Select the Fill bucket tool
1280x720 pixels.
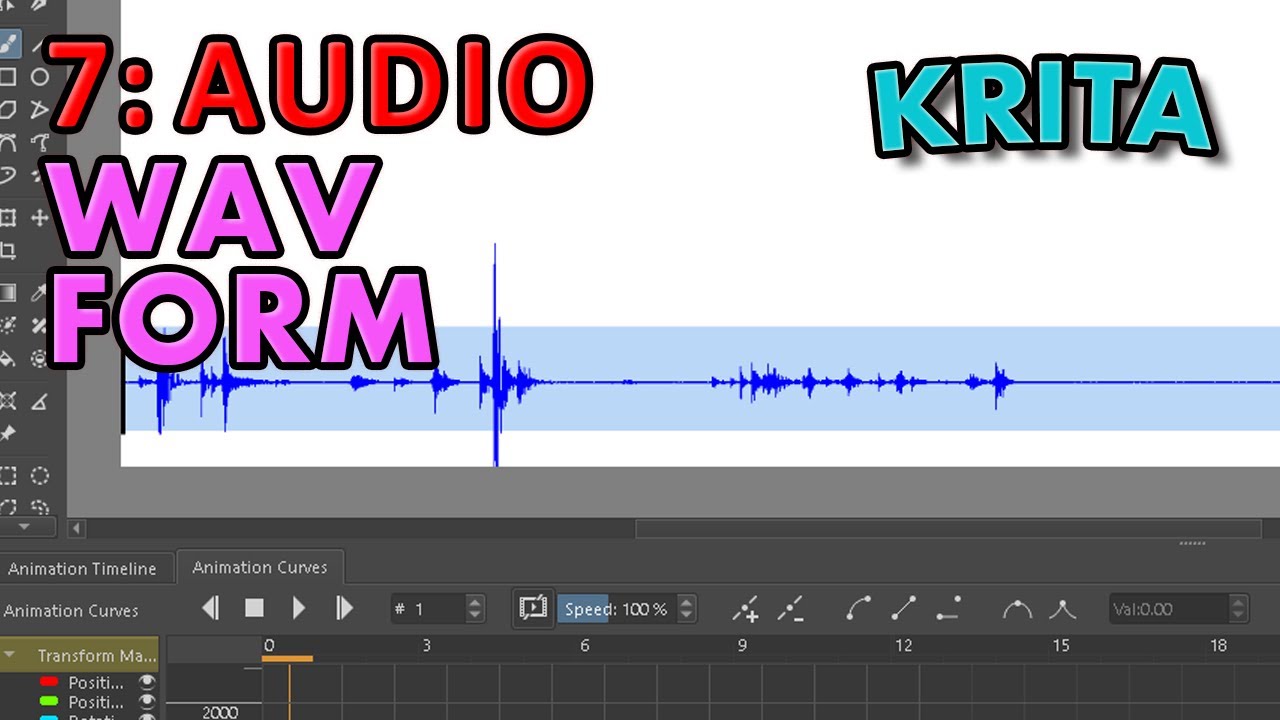click(8, 358)
